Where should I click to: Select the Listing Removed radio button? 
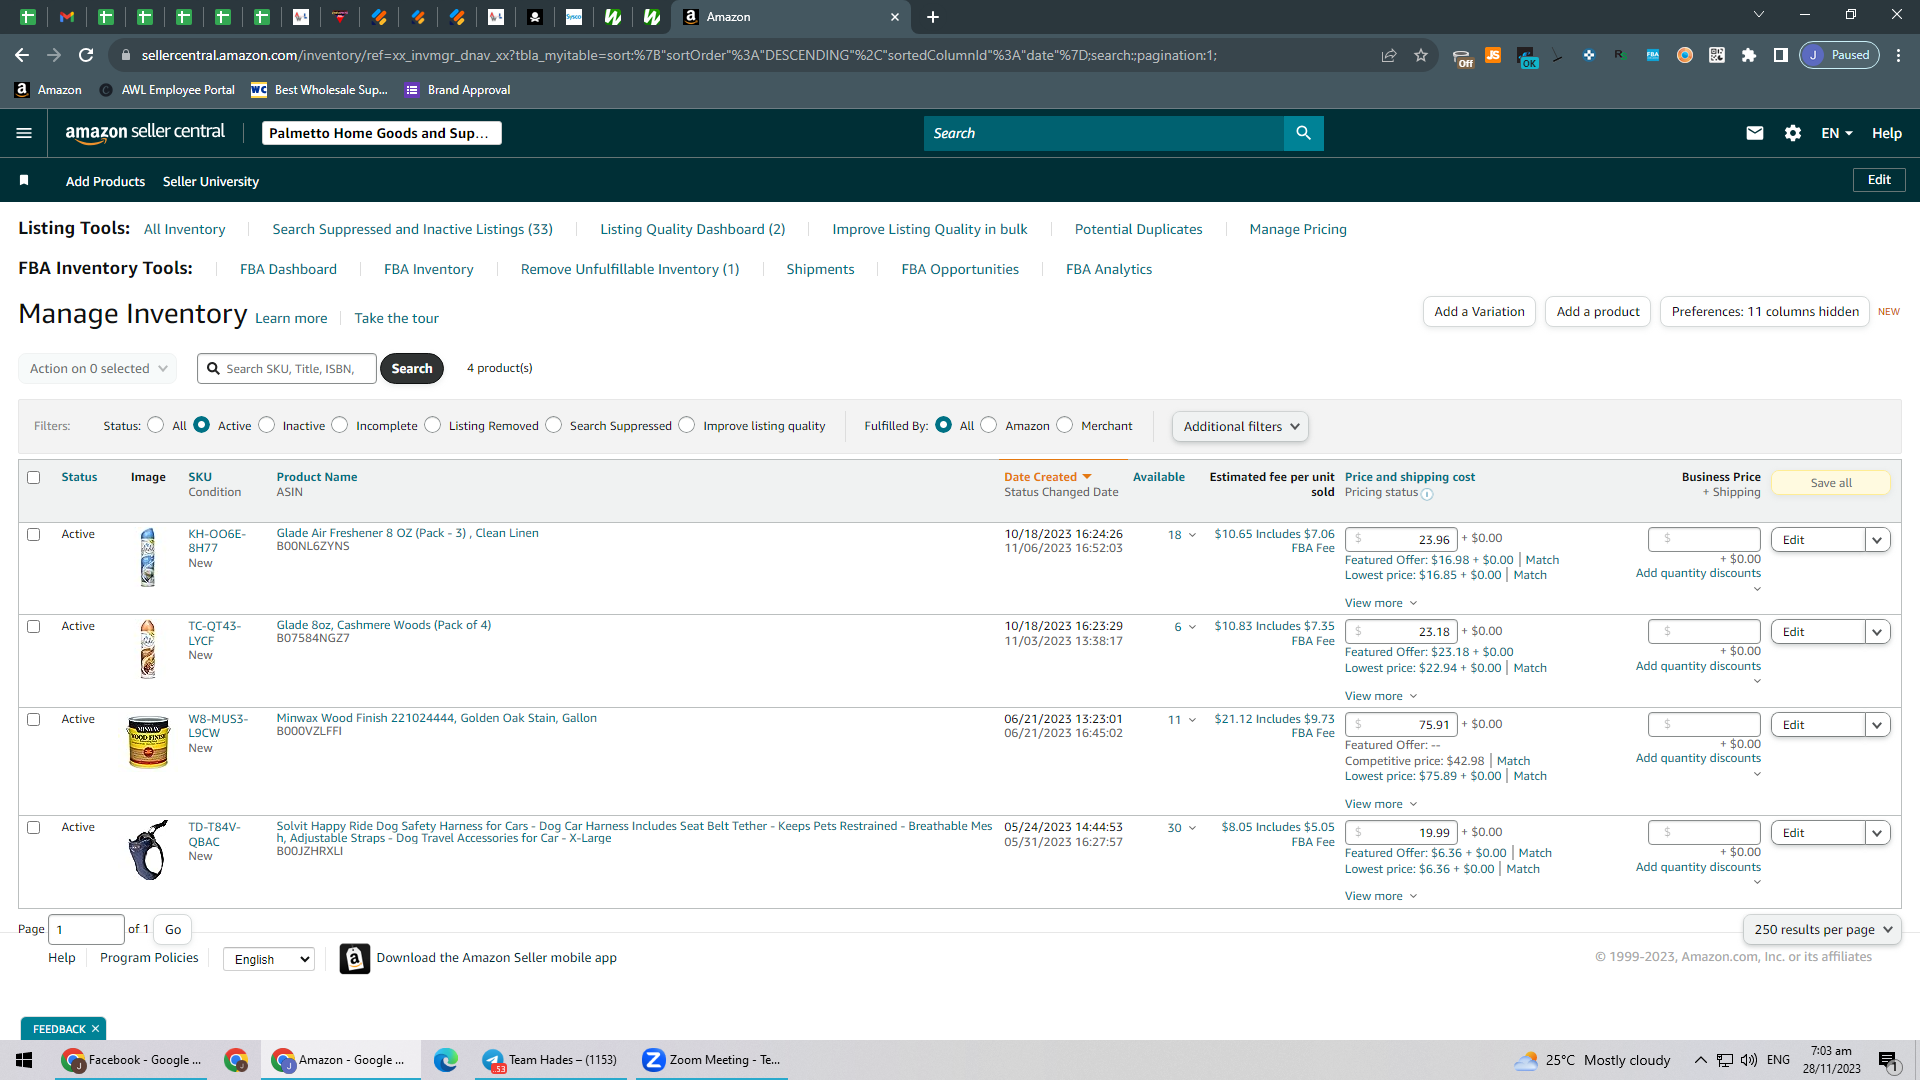click(x=432, y=425)
